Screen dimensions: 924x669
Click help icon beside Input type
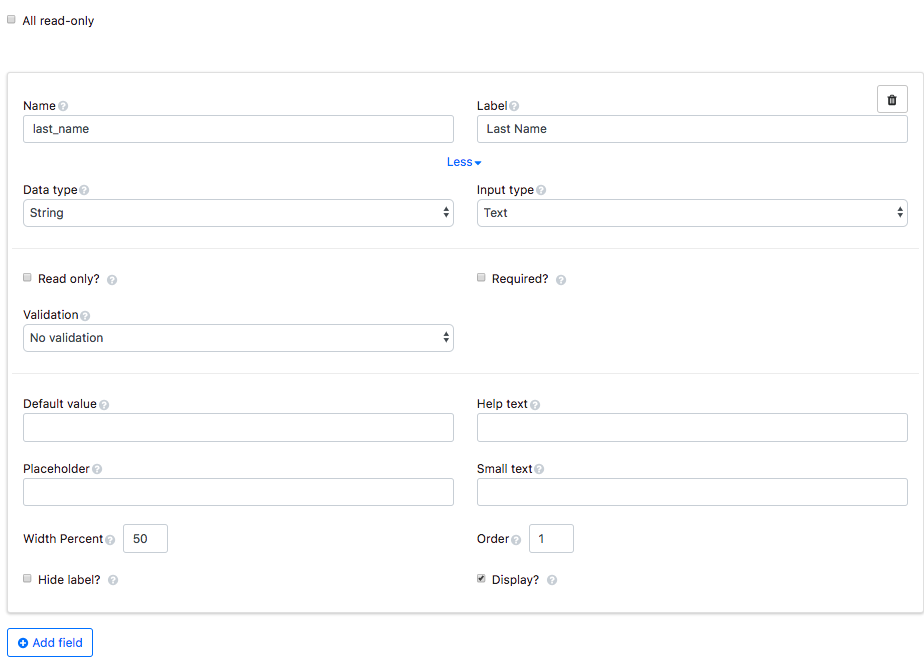pos(541,190)
